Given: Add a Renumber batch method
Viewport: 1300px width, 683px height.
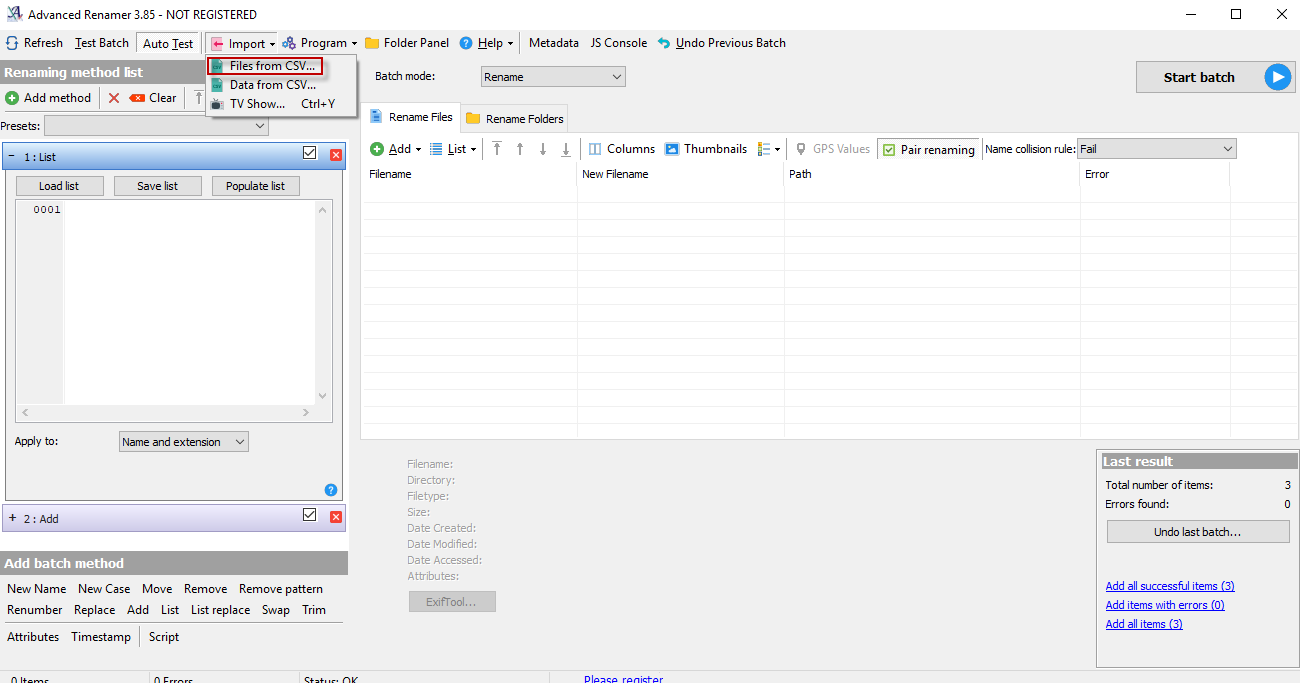Looking at the screenshot, I should click(35, 610).
